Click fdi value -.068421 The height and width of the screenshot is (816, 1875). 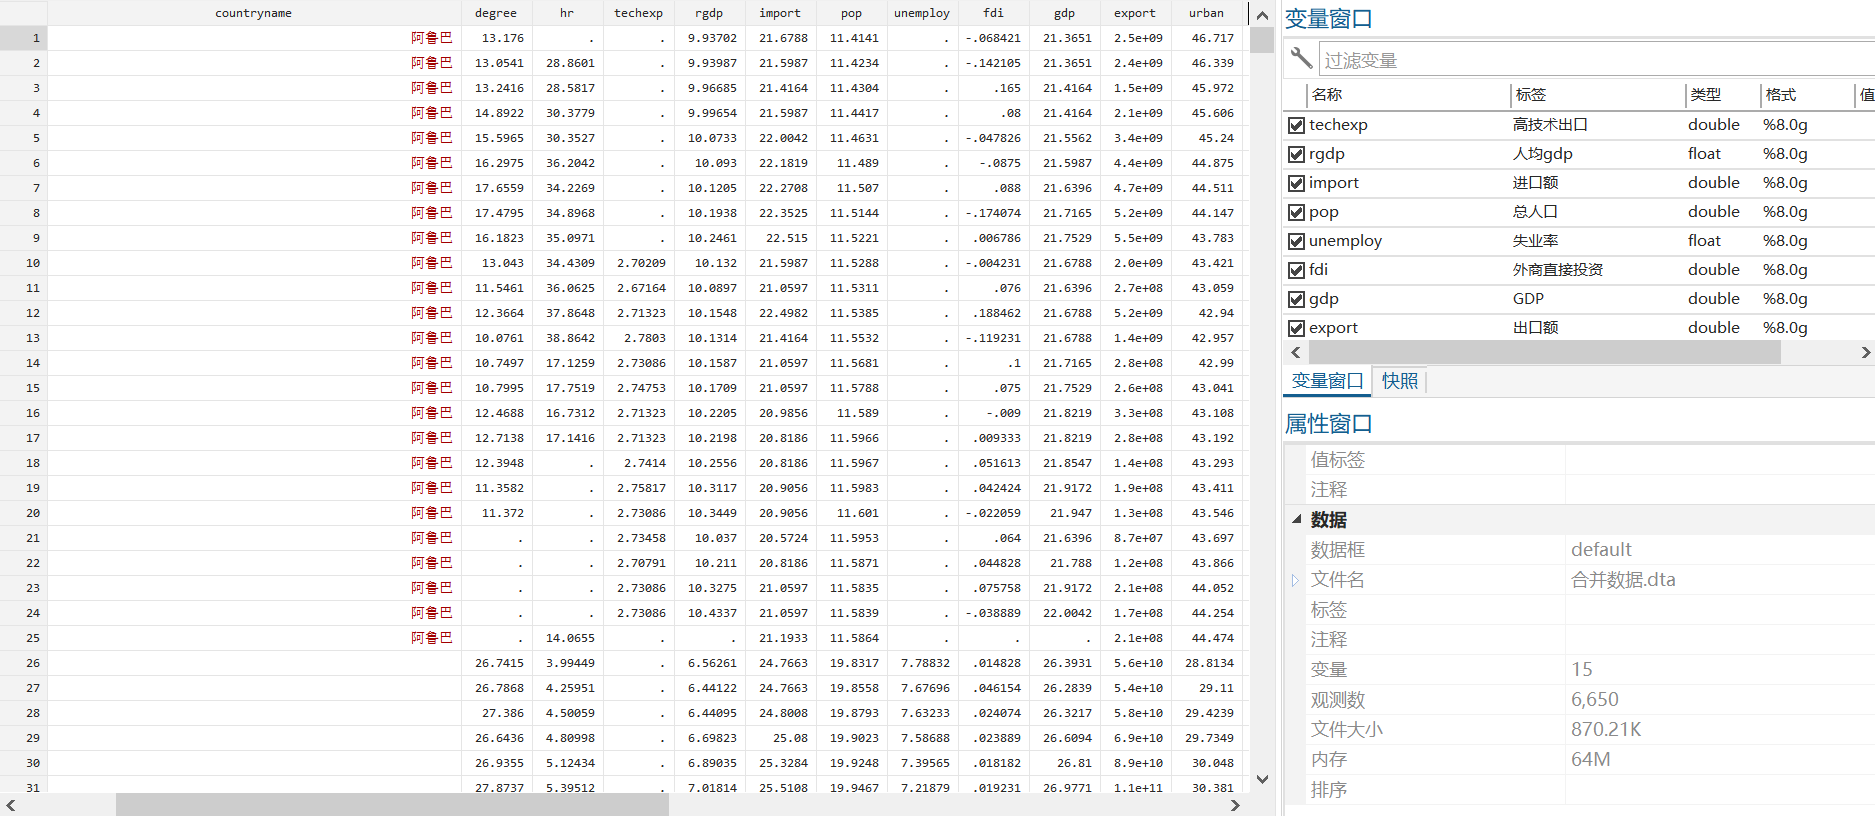point(993,38)
